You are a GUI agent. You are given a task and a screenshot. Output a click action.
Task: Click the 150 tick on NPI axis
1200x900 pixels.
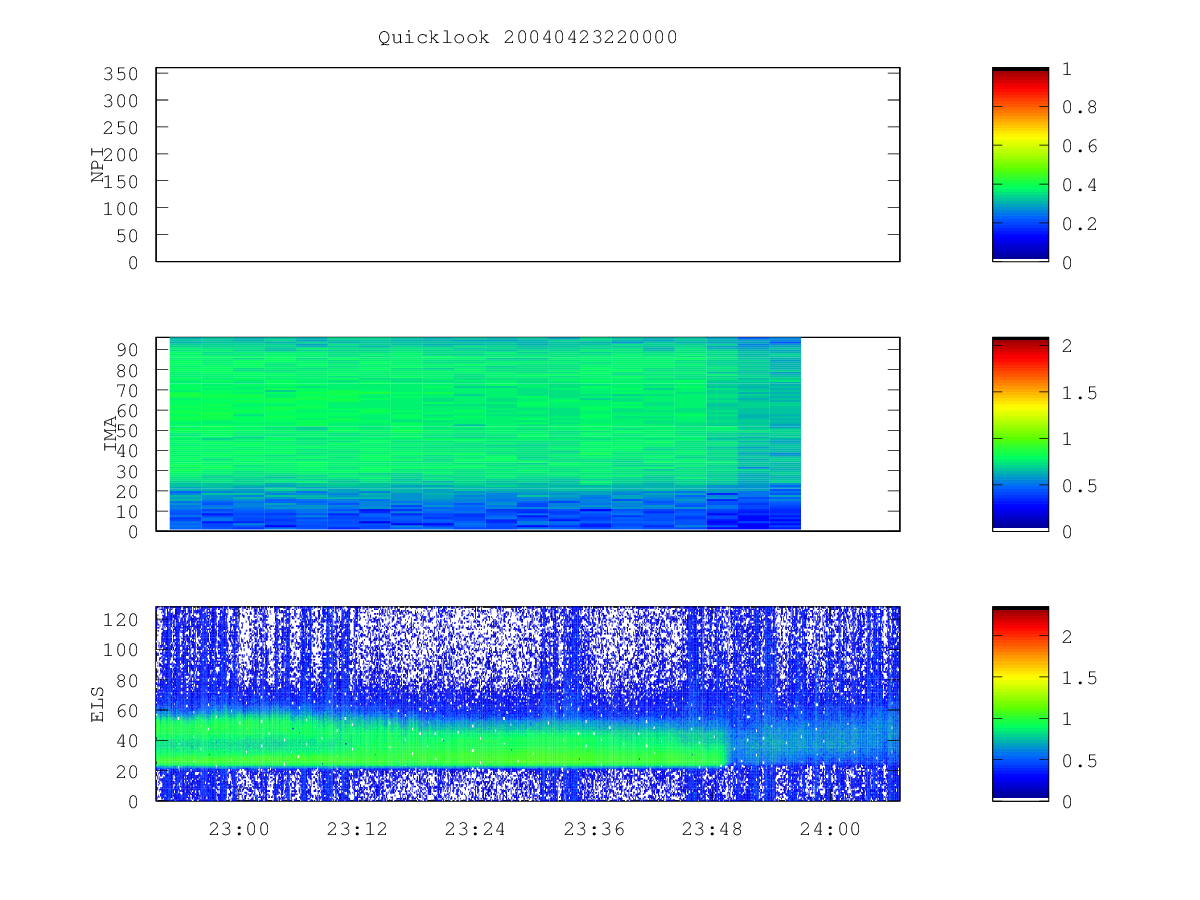(x=121, y=182)
